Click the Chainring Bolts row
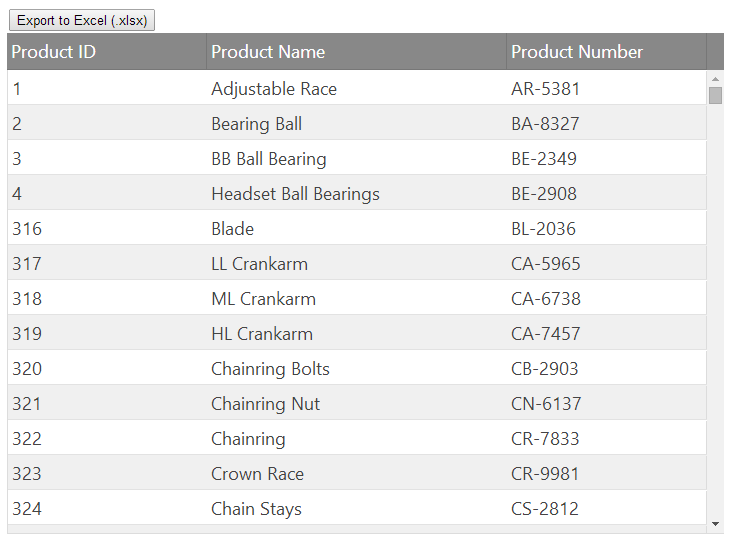741x546 pixels. [270, 369]
